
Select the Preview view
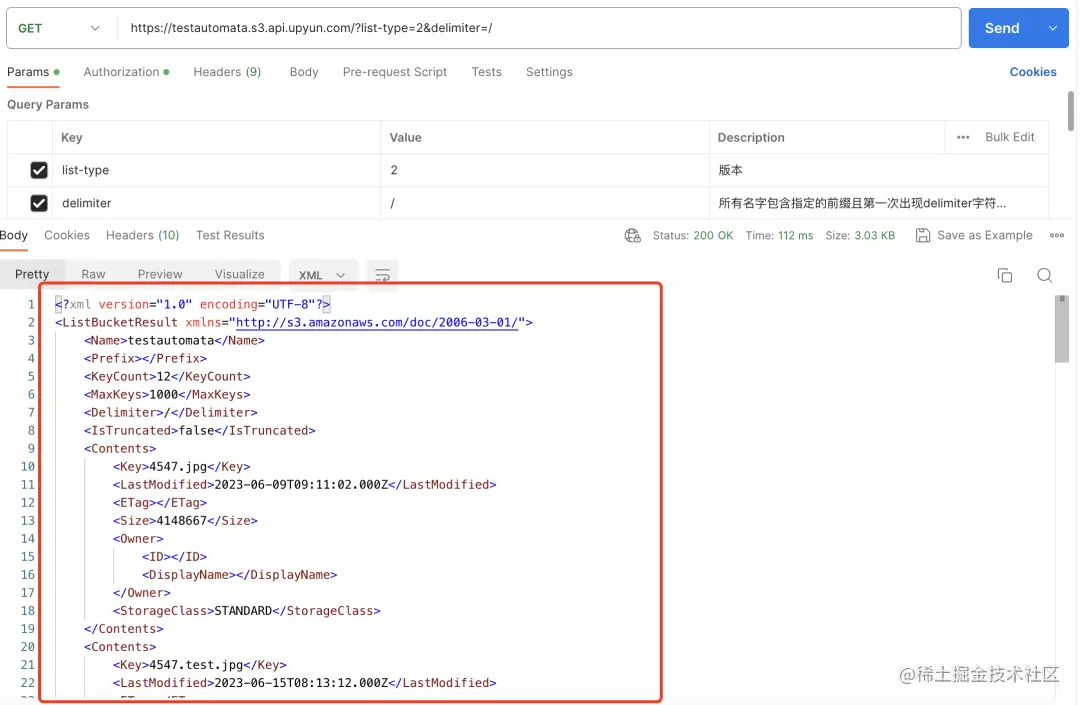[160, 274]
